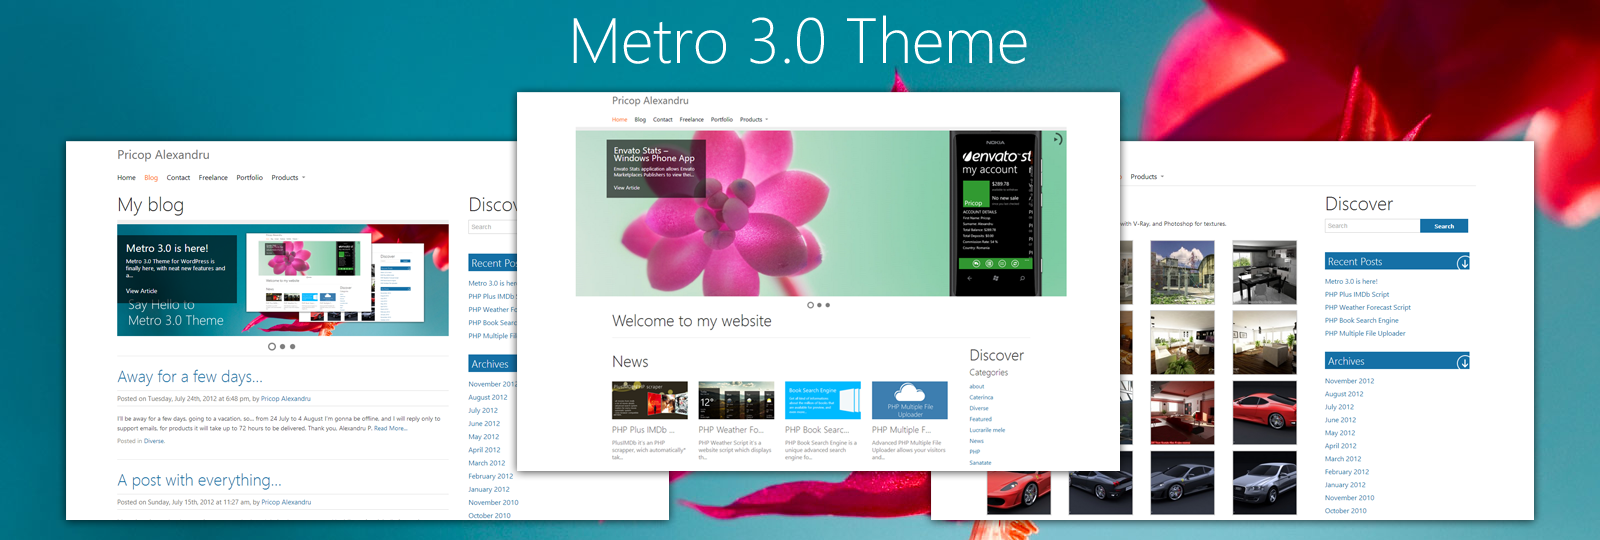
Task: Expand Products dropdown in blog page menu
Action: tap(288, 178)
